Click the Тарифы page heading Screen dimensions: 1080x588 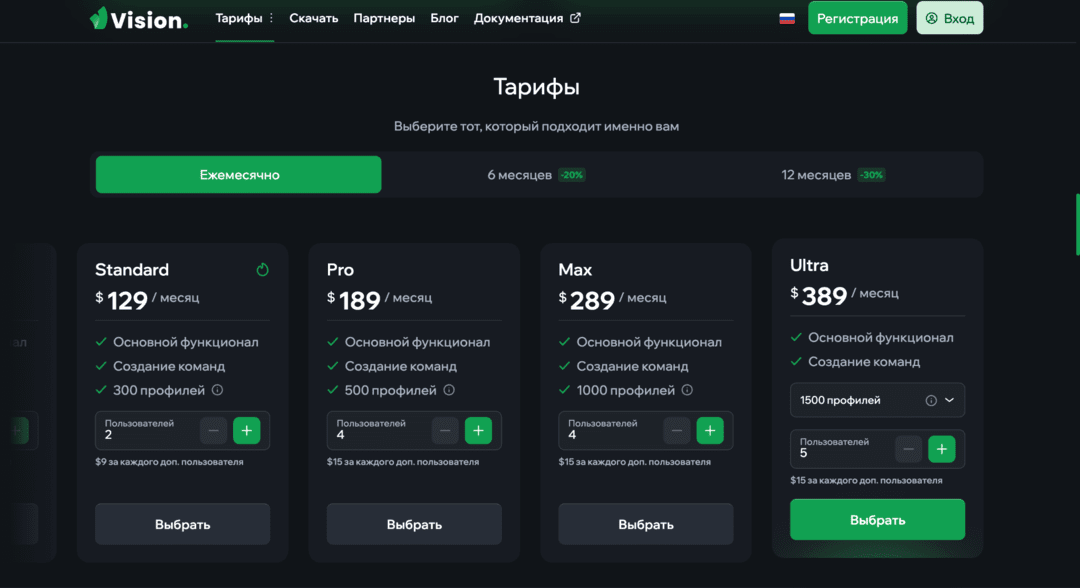537,87
